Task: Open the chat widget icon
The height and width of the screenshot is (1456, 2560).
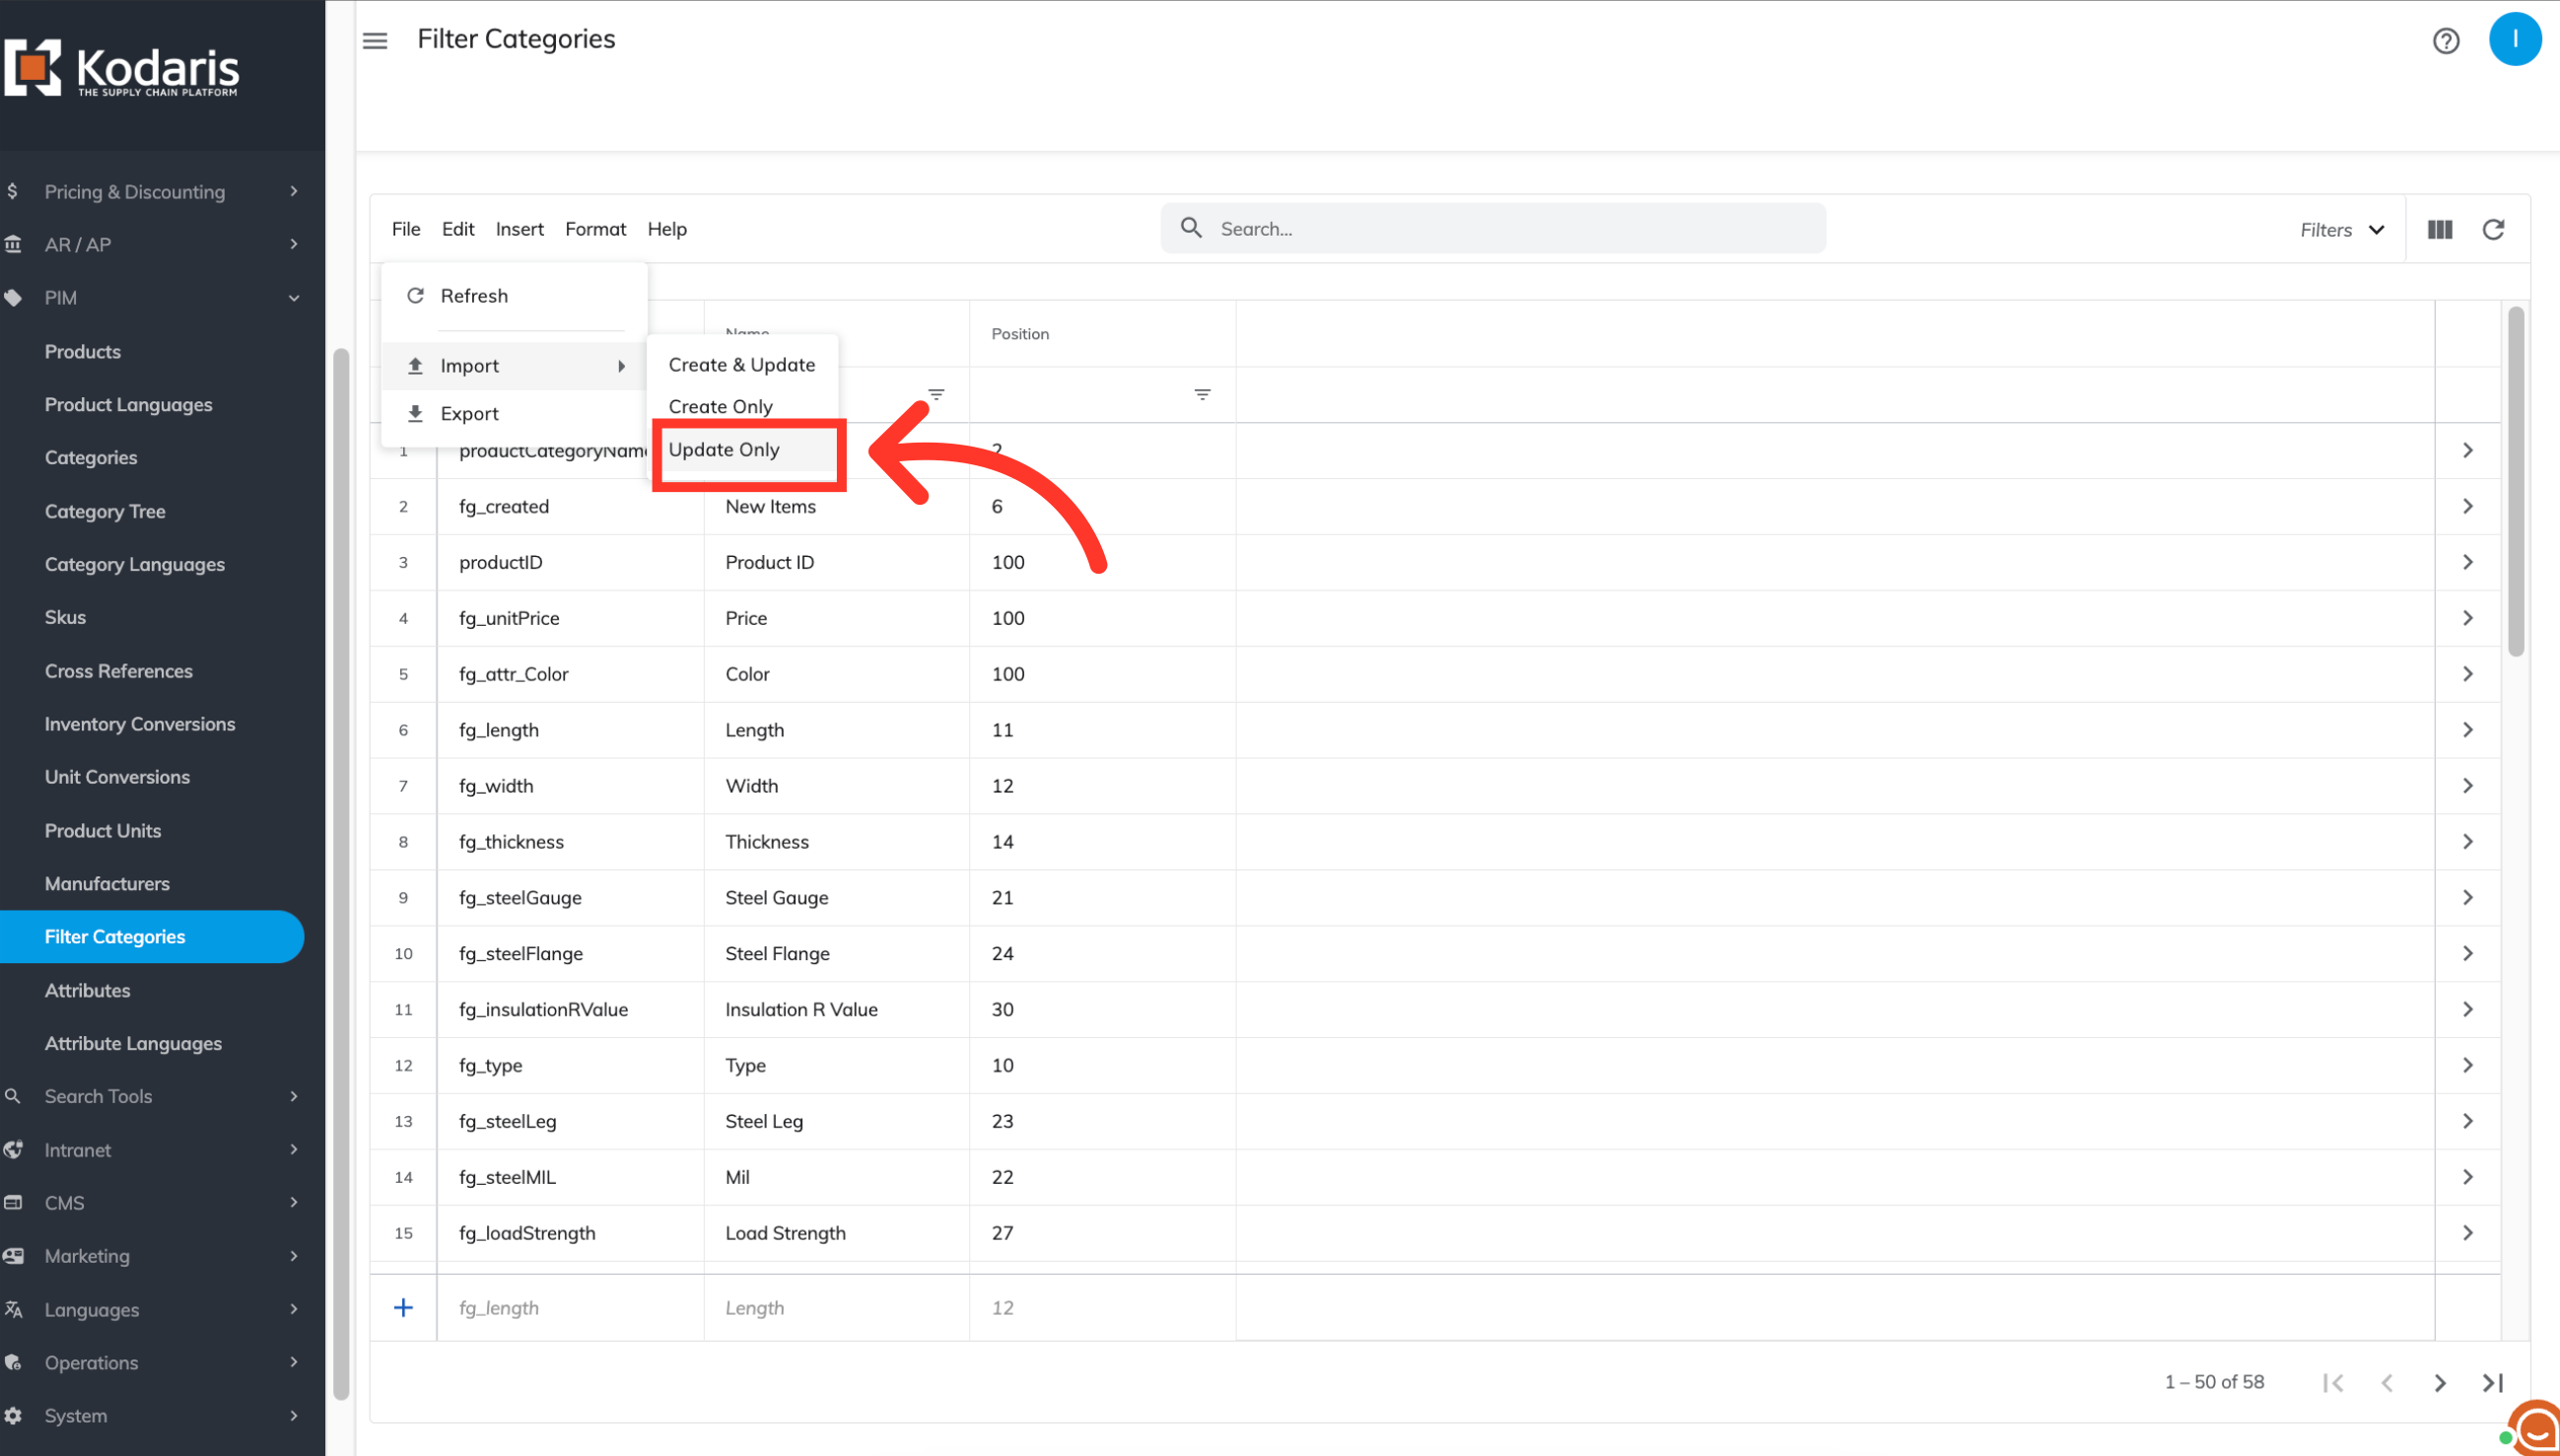Action: [2536, 1430]
